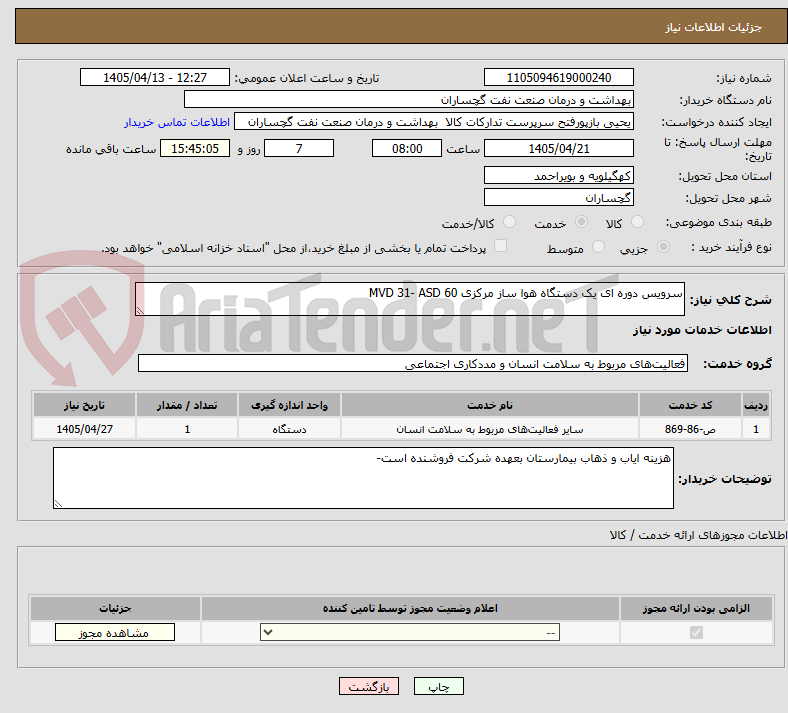Click the need number field 1105094619000240
Viewport: 788px width, 713px height.
[559, 78]
